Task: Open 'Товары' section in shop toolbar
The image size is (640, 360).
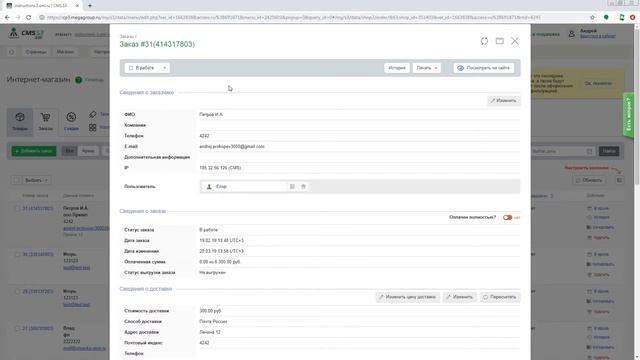Action: (20, 121)
